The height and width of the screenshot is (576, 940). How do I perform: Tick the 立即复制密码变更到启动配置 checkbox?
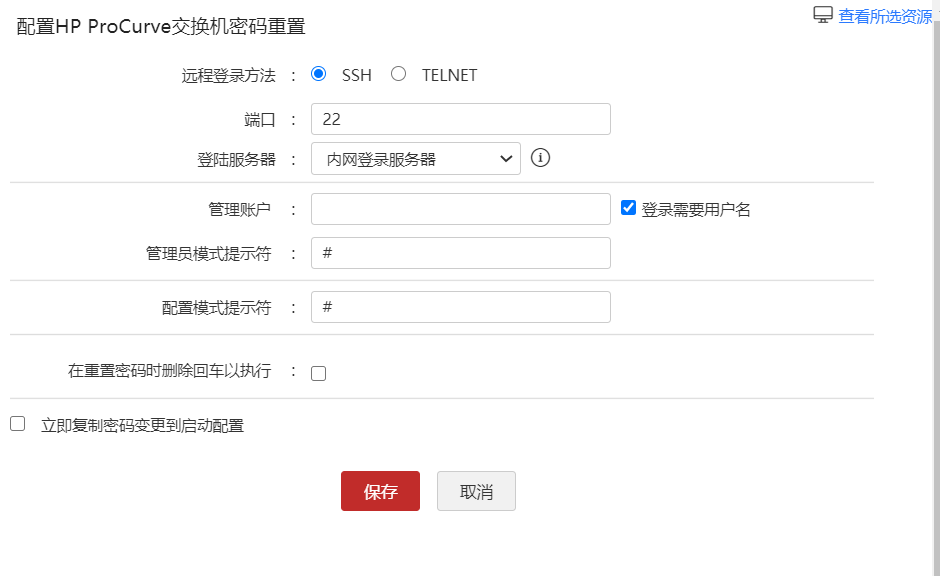(18, 424)
